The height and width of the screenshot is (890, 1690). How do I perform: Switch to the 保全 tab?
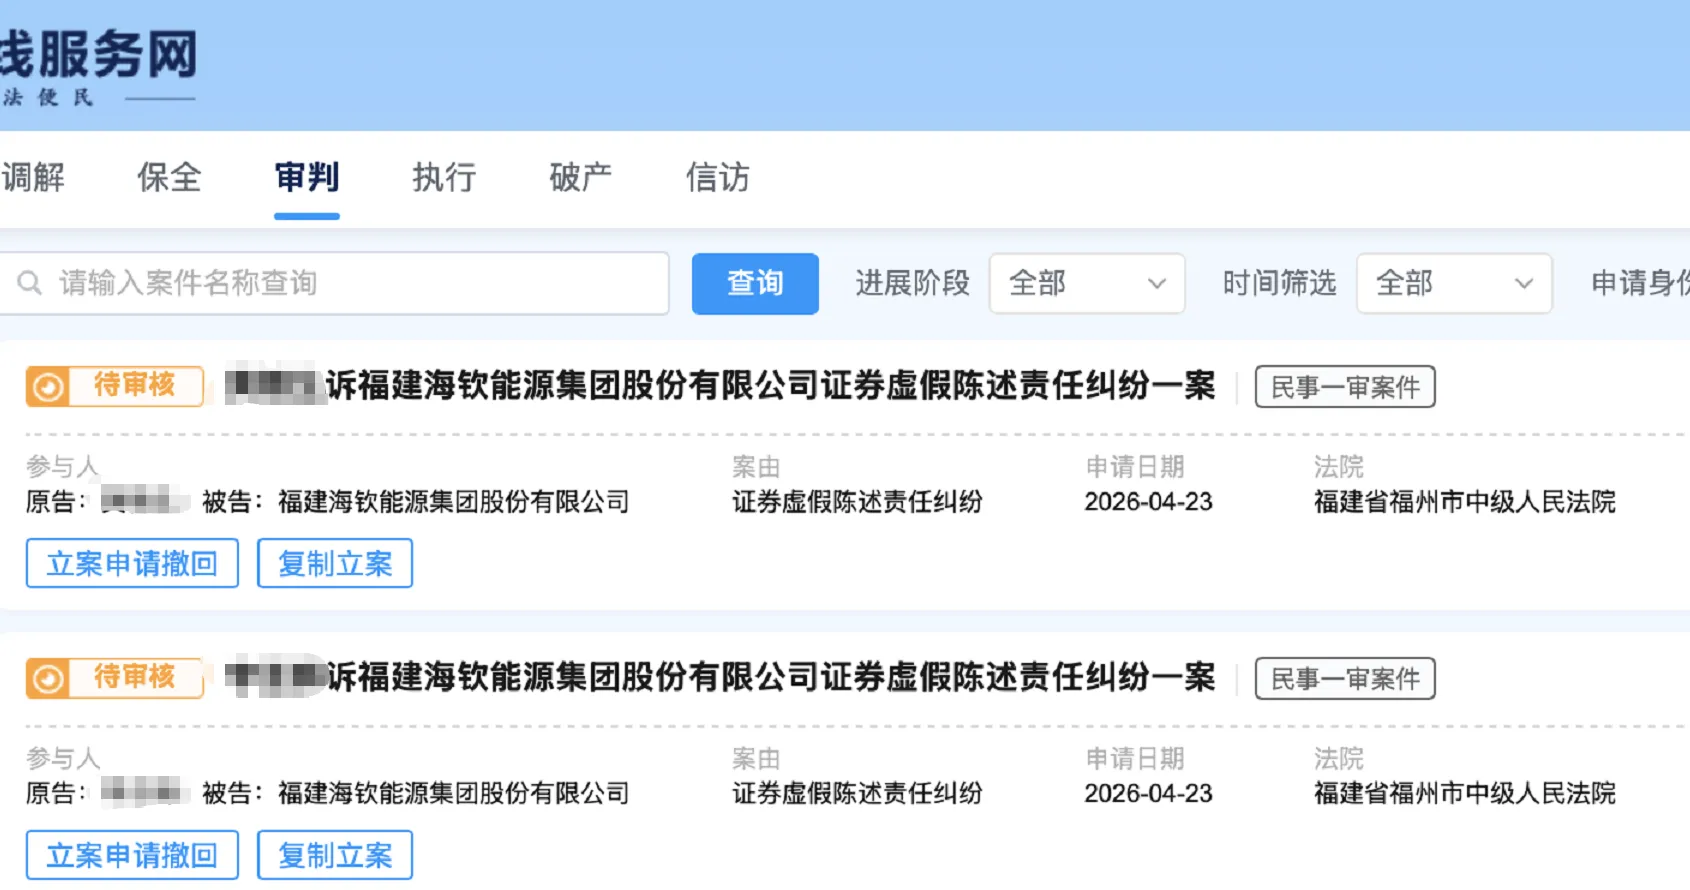pos(169,177)
